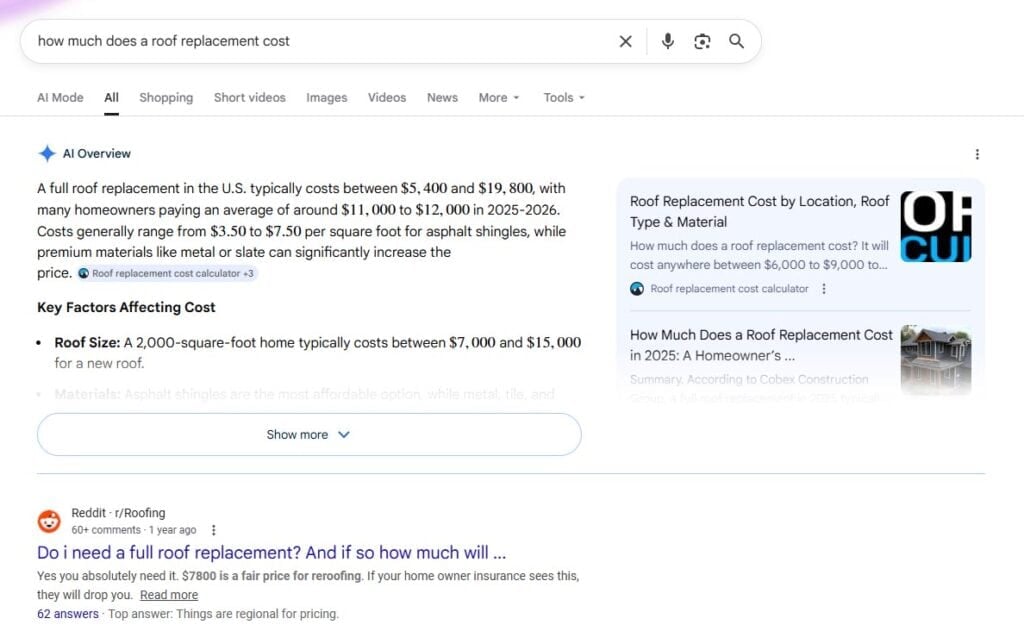
Task: Expand the AI Overview with Show more
Action: click(x=308, y=434)
